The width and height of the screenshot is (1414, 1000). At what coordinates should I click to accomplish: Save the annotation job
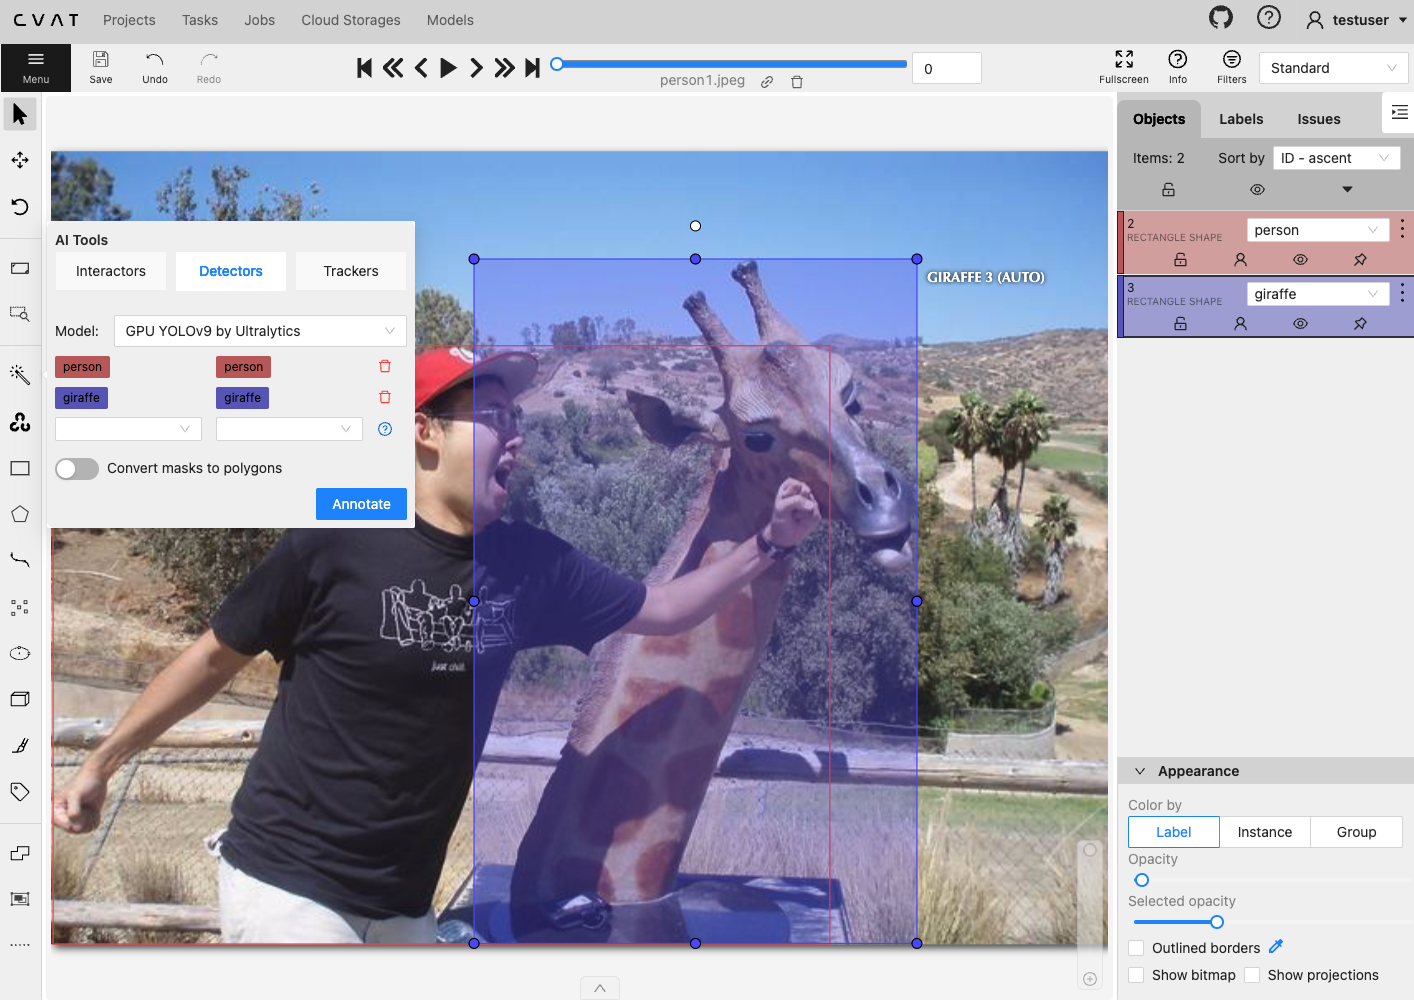(101, 67)
